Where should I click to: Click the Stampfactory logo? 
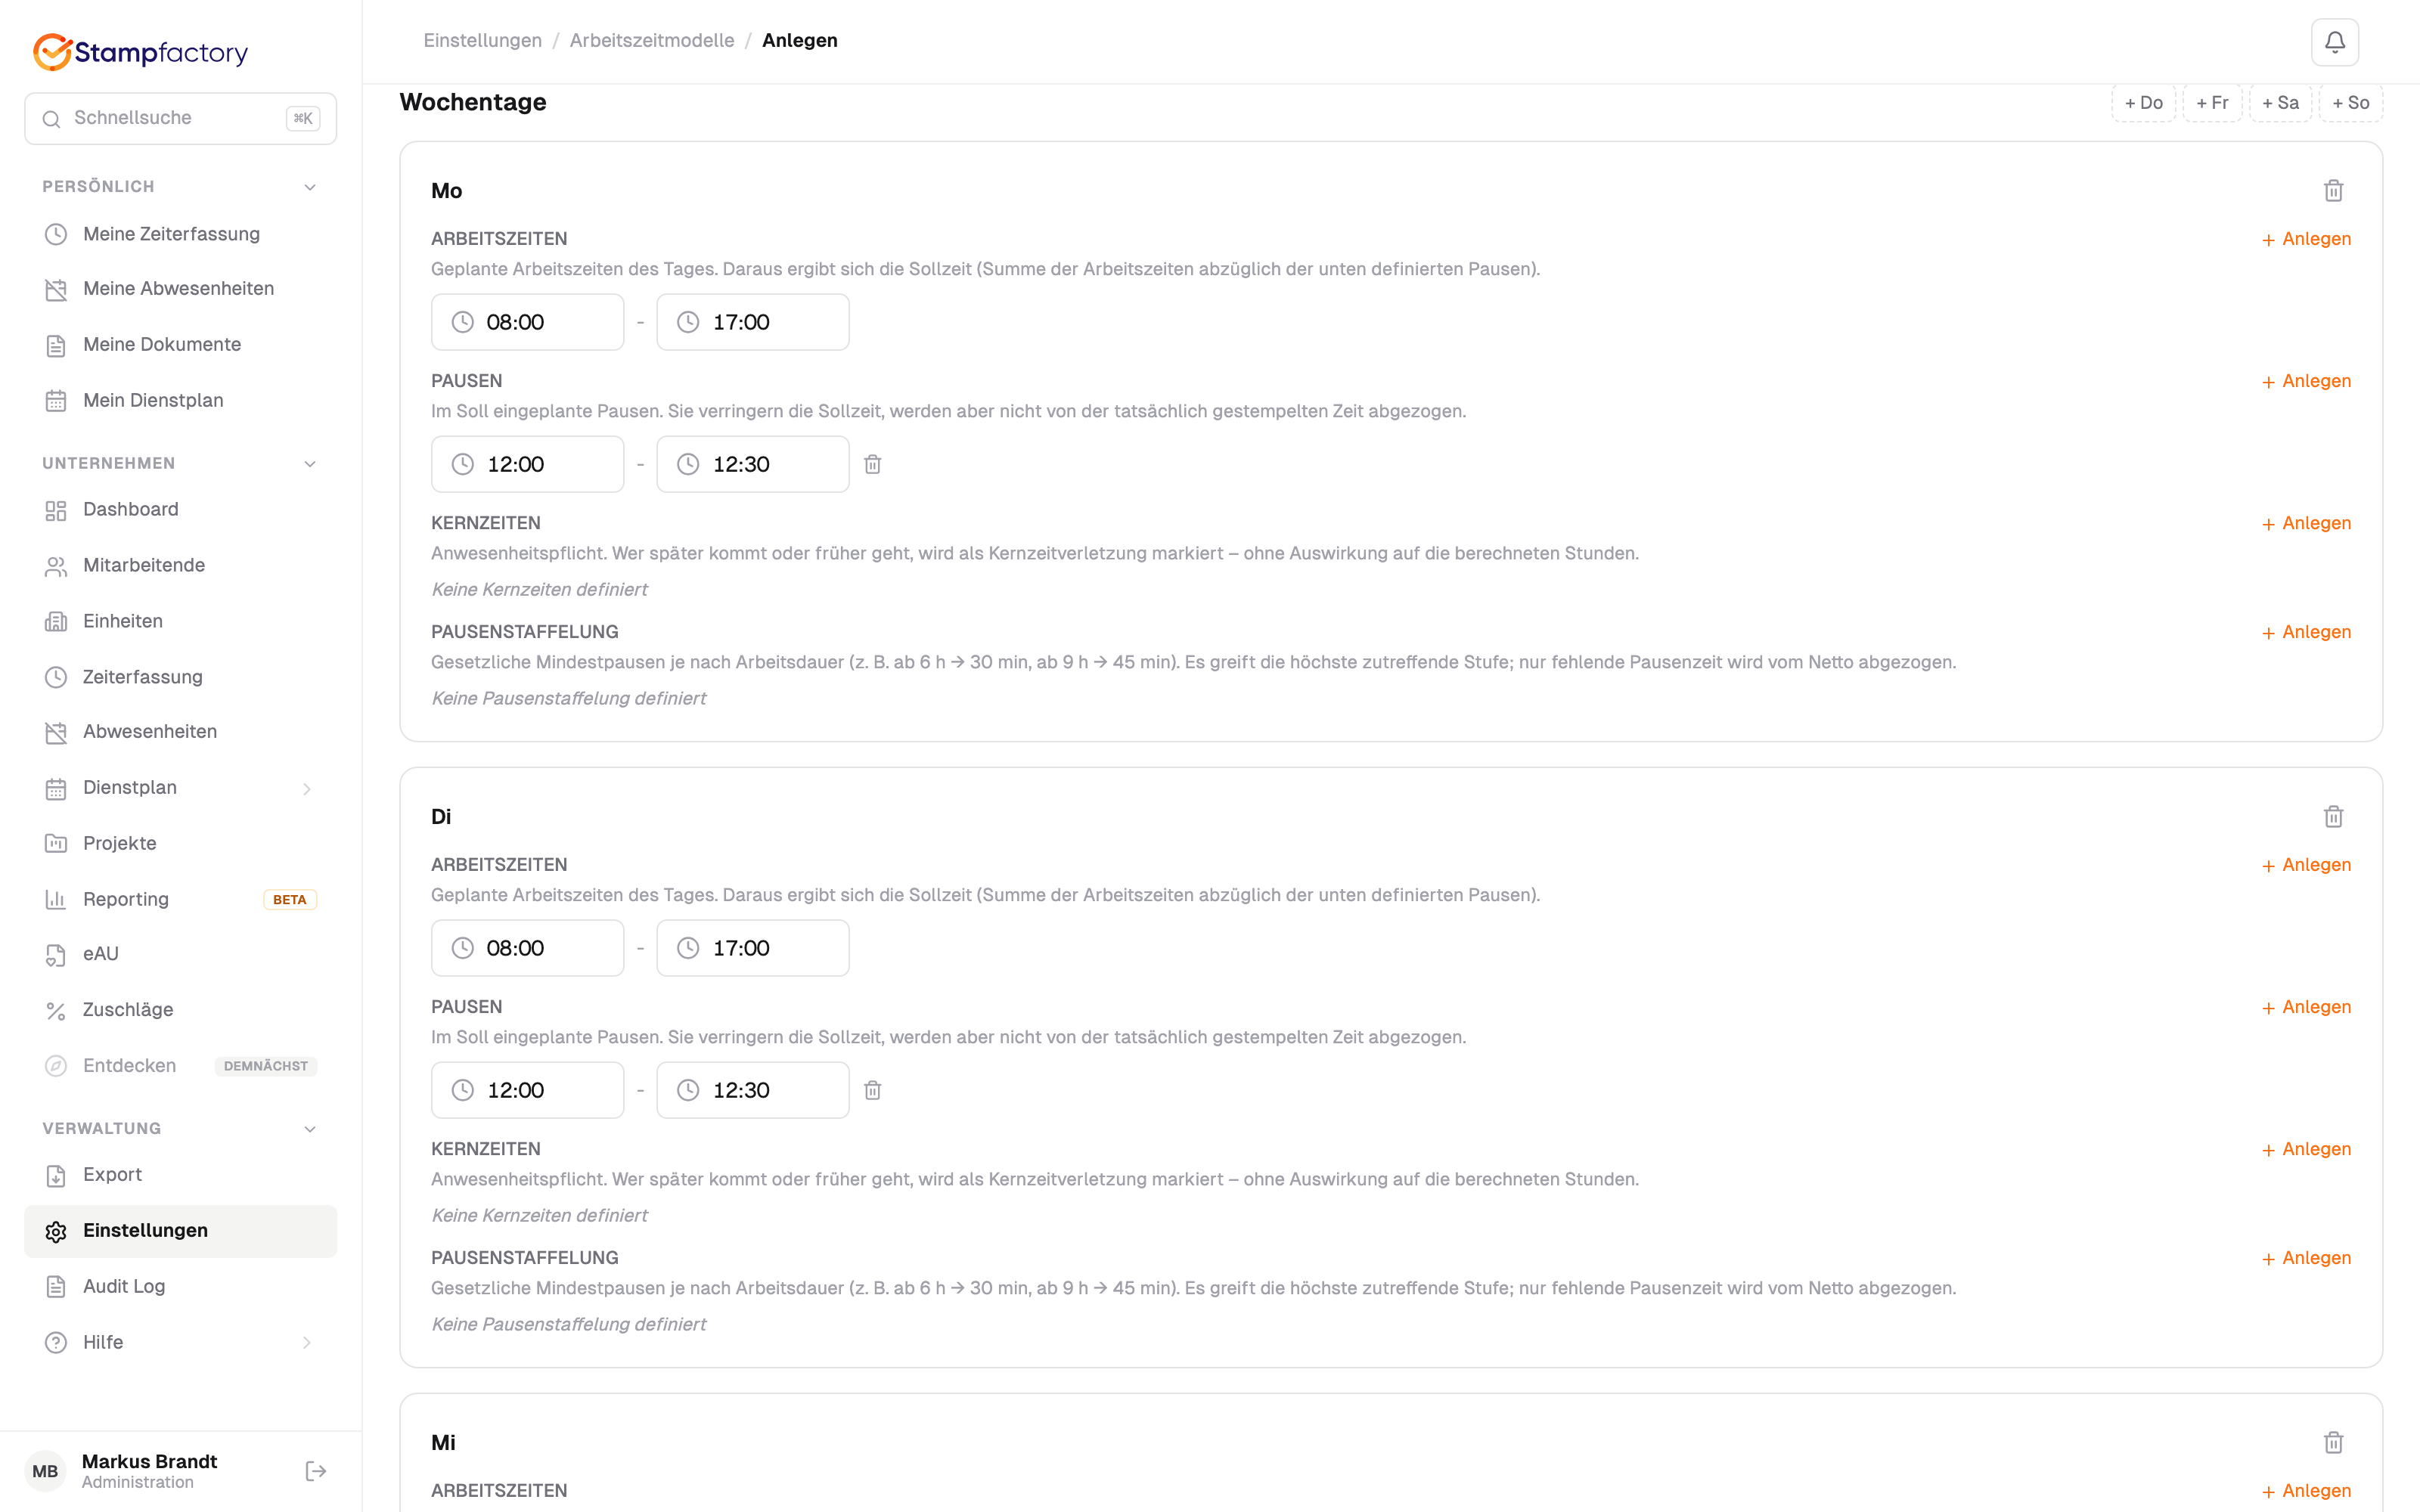pyautogui.click(x=141, y=52)
